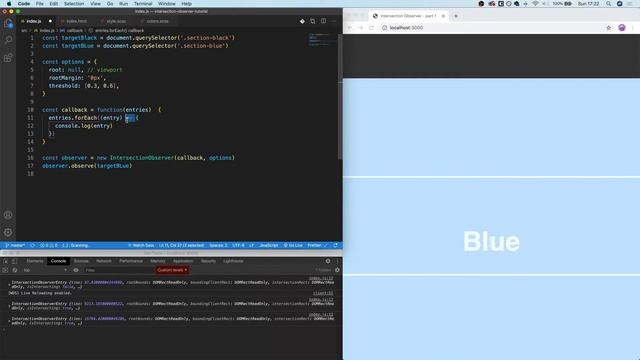Create live expression with eye icon
This screenshot has width=640, height=360.
tap(76, 270)
